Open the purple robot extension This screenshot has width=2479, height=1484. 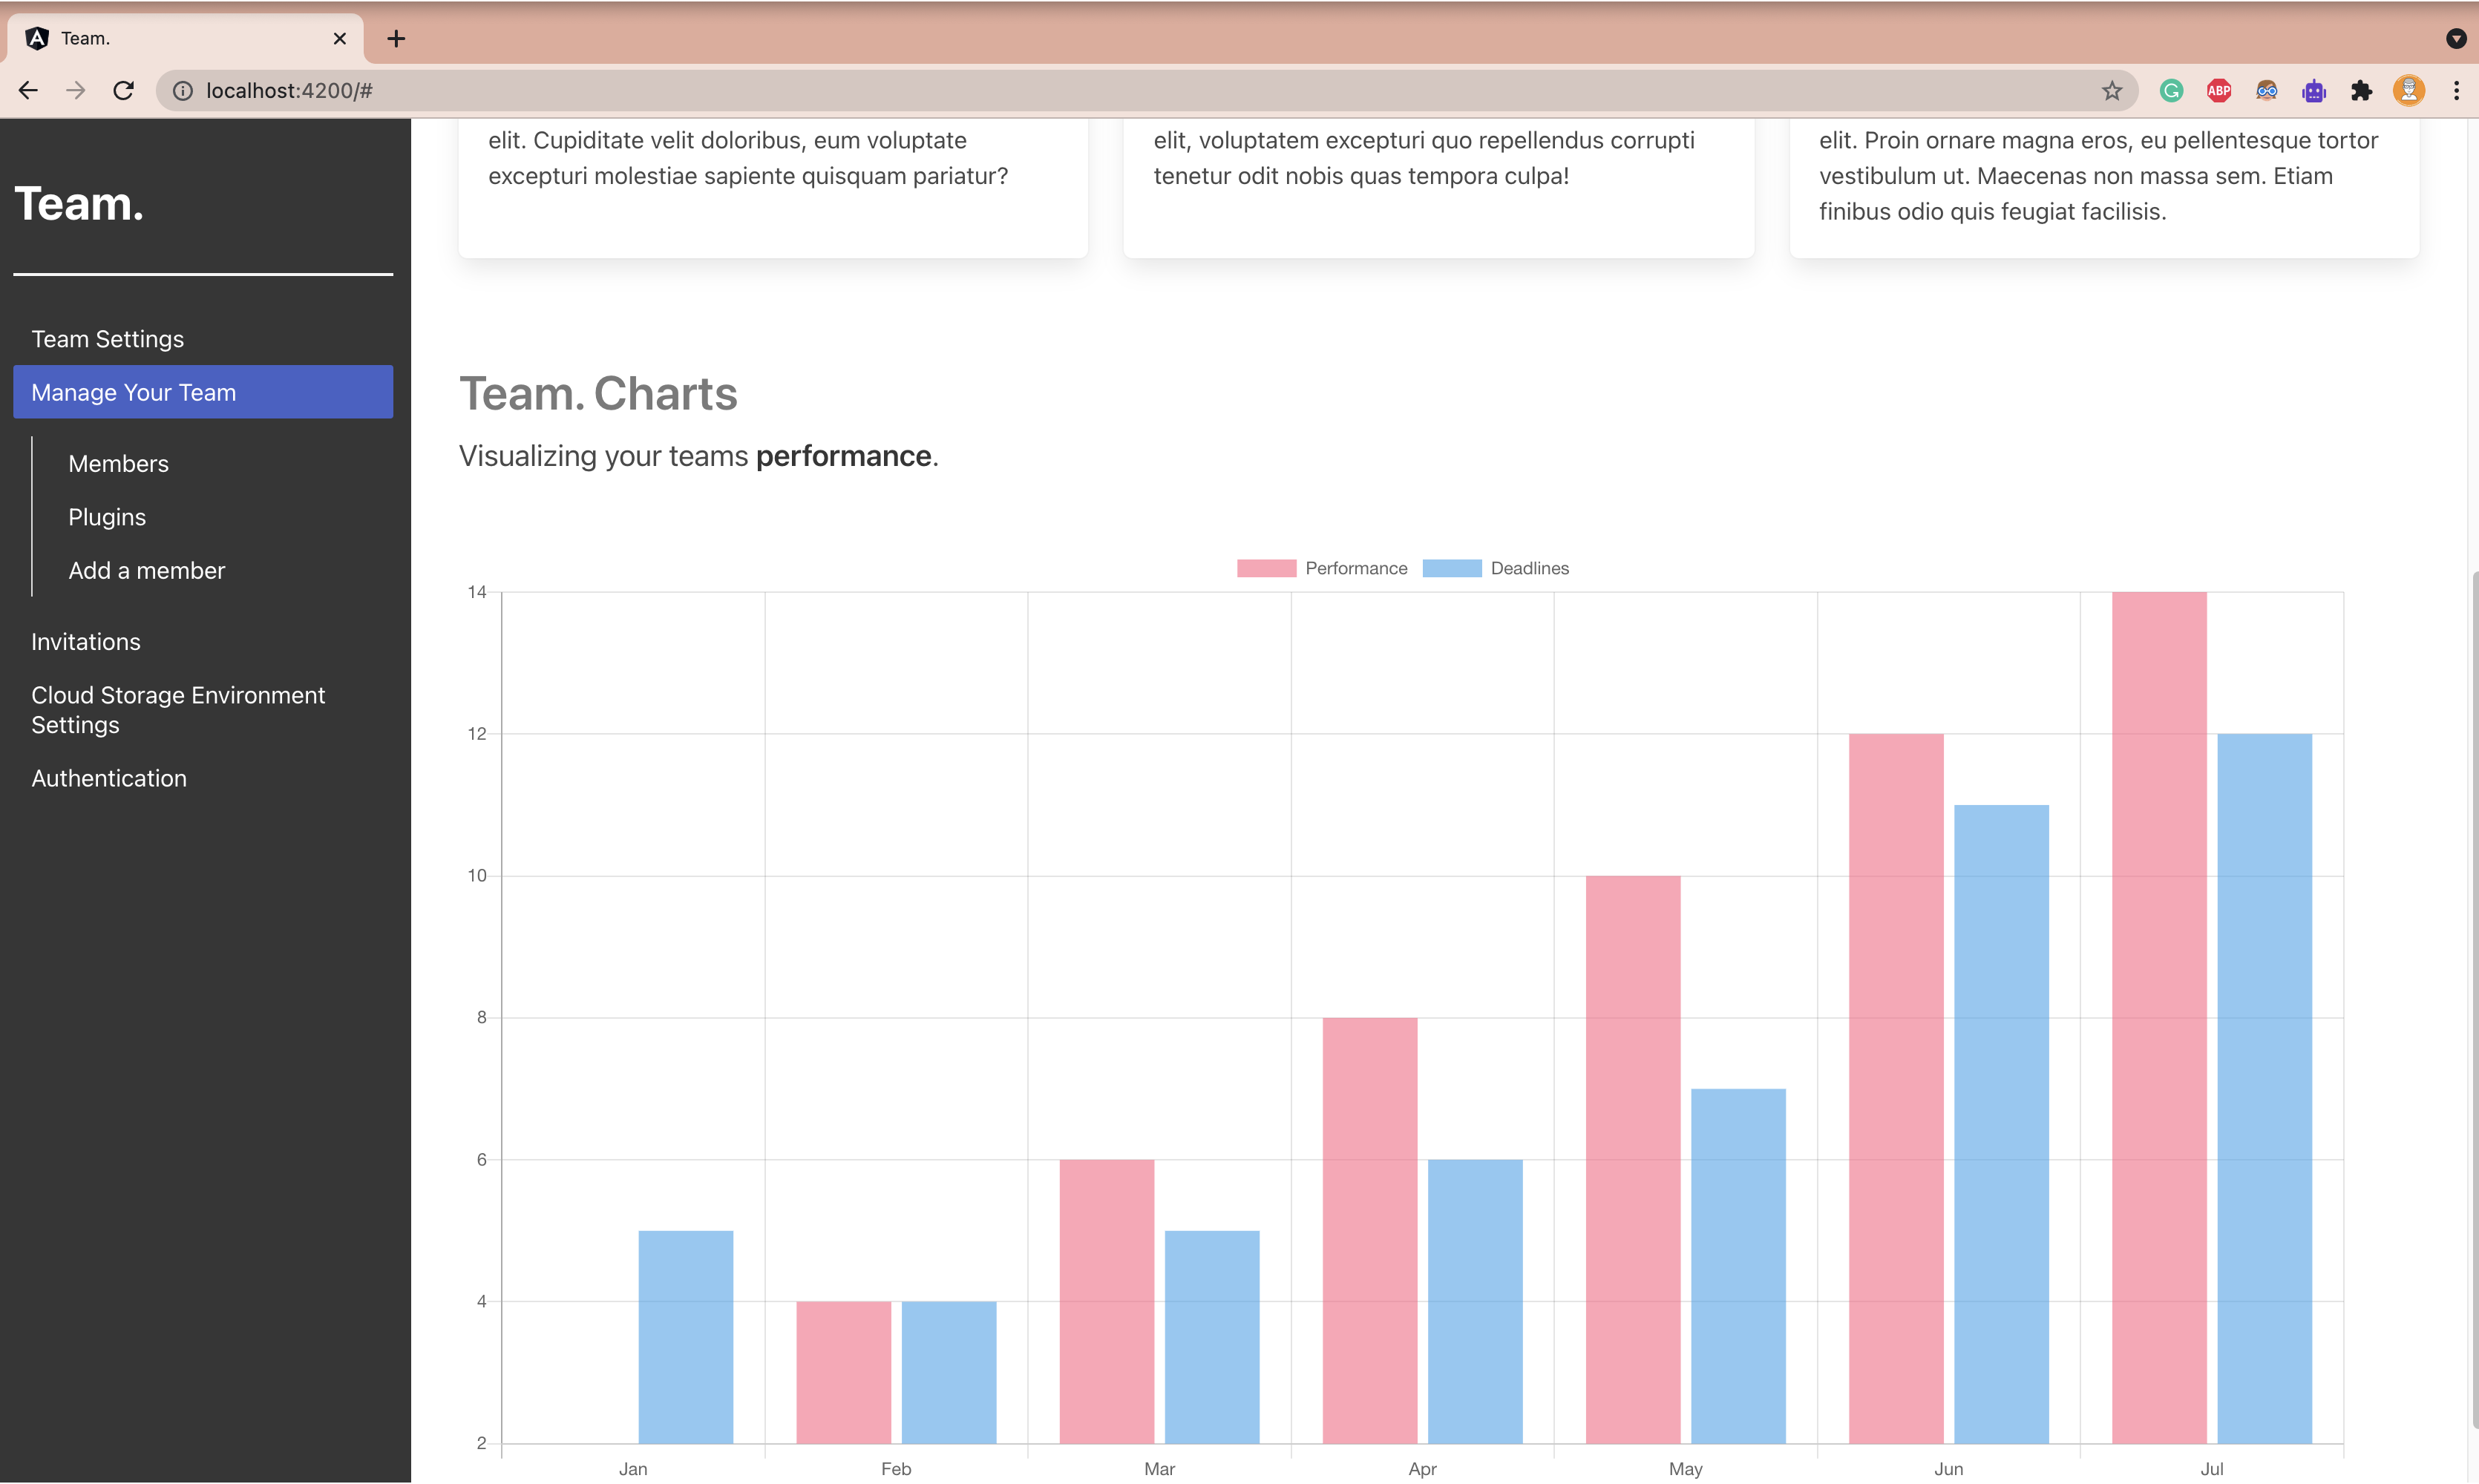[x=2313, y=90]
